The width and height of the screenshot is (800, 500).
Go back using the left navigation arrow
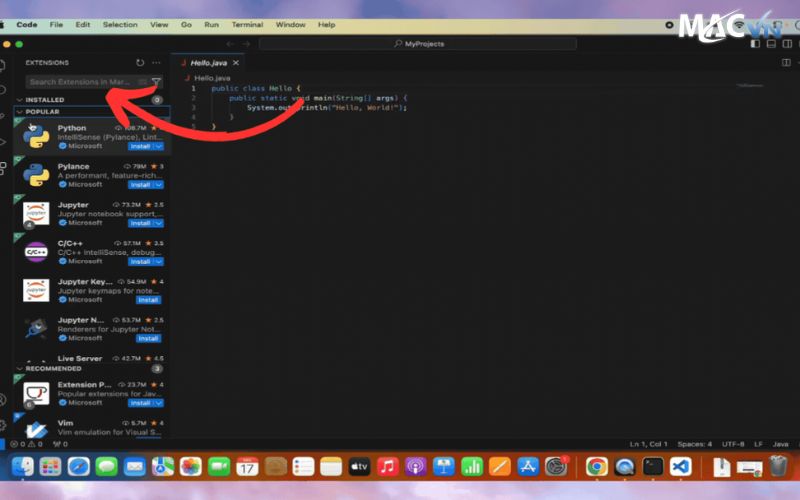[x=230, y=44]
